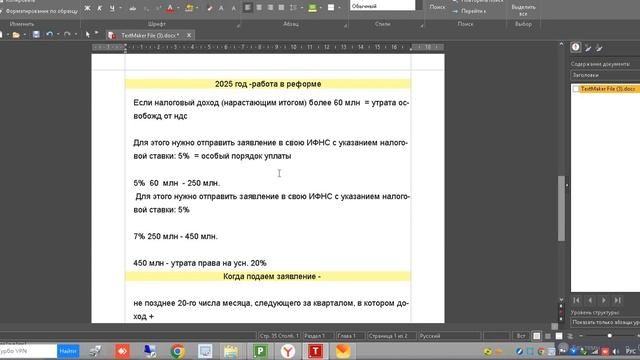Align paragraph left

pyautogui.click(x=248, y=7)
